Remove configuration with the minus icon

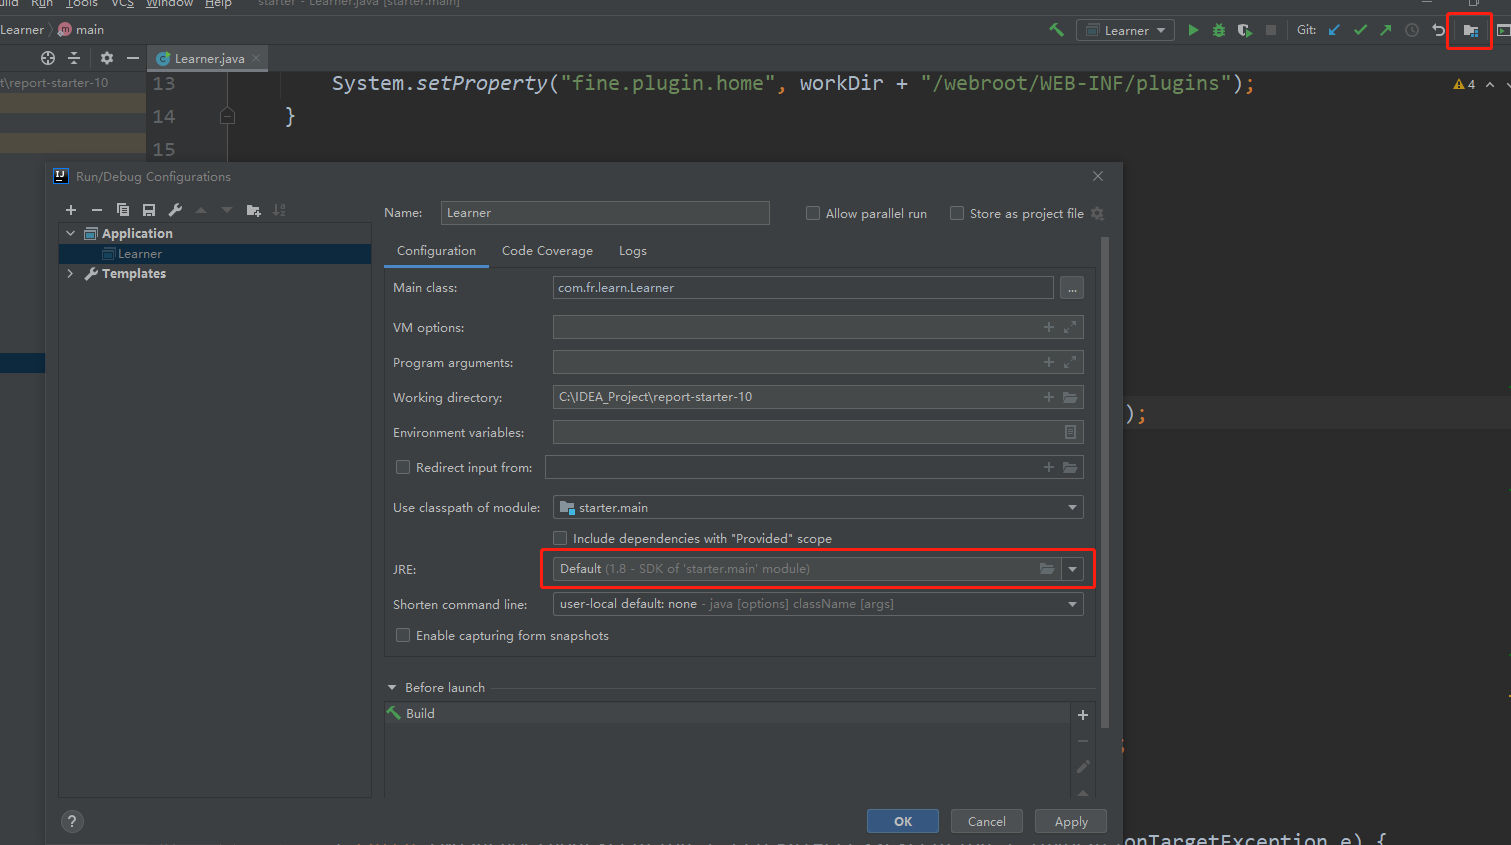(x=97, y=210)
